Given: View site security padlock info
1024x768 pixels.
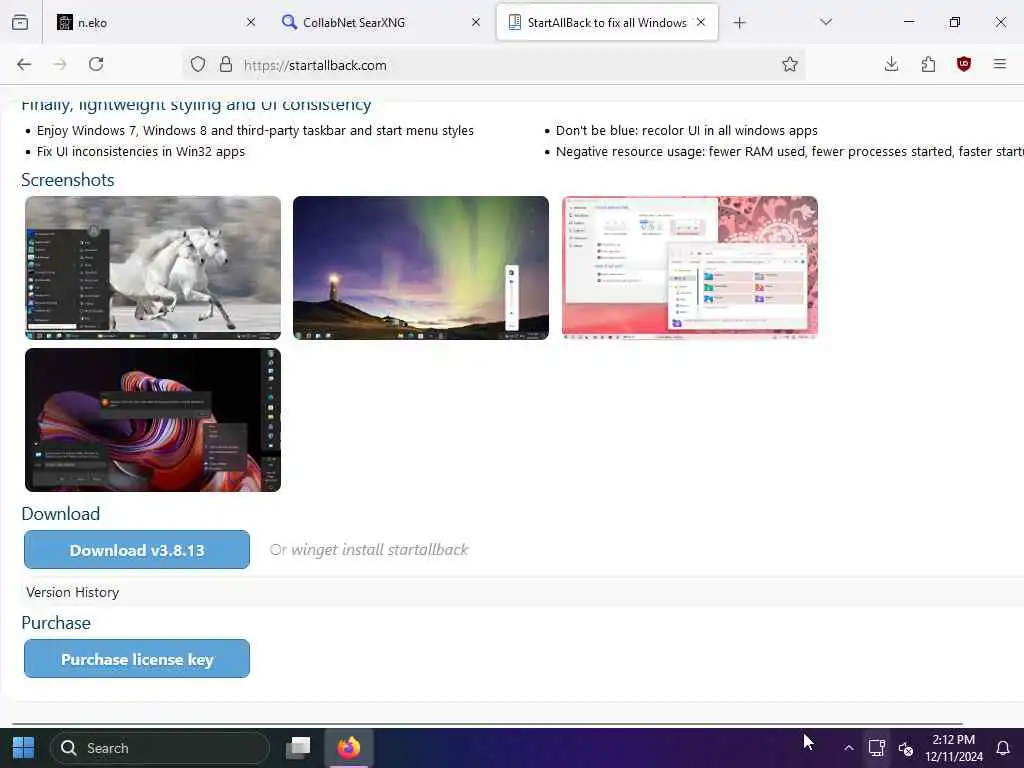Looking at the screenshot, I should (226, 64).
